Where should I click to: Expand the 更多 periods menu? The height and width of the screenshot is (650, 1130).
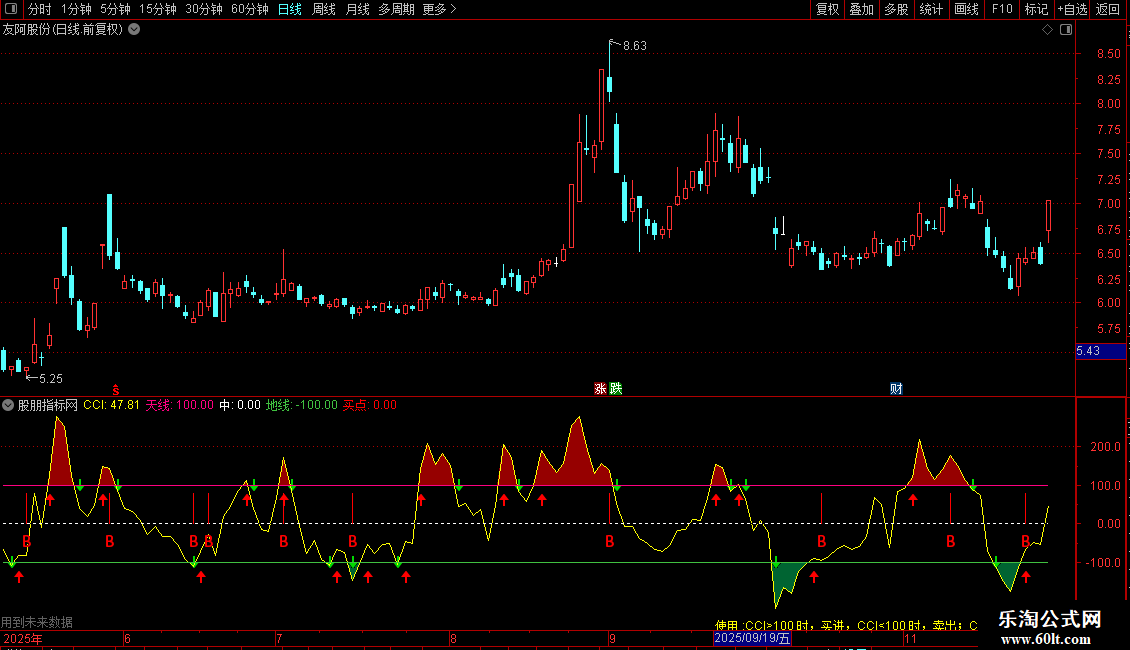440,9
